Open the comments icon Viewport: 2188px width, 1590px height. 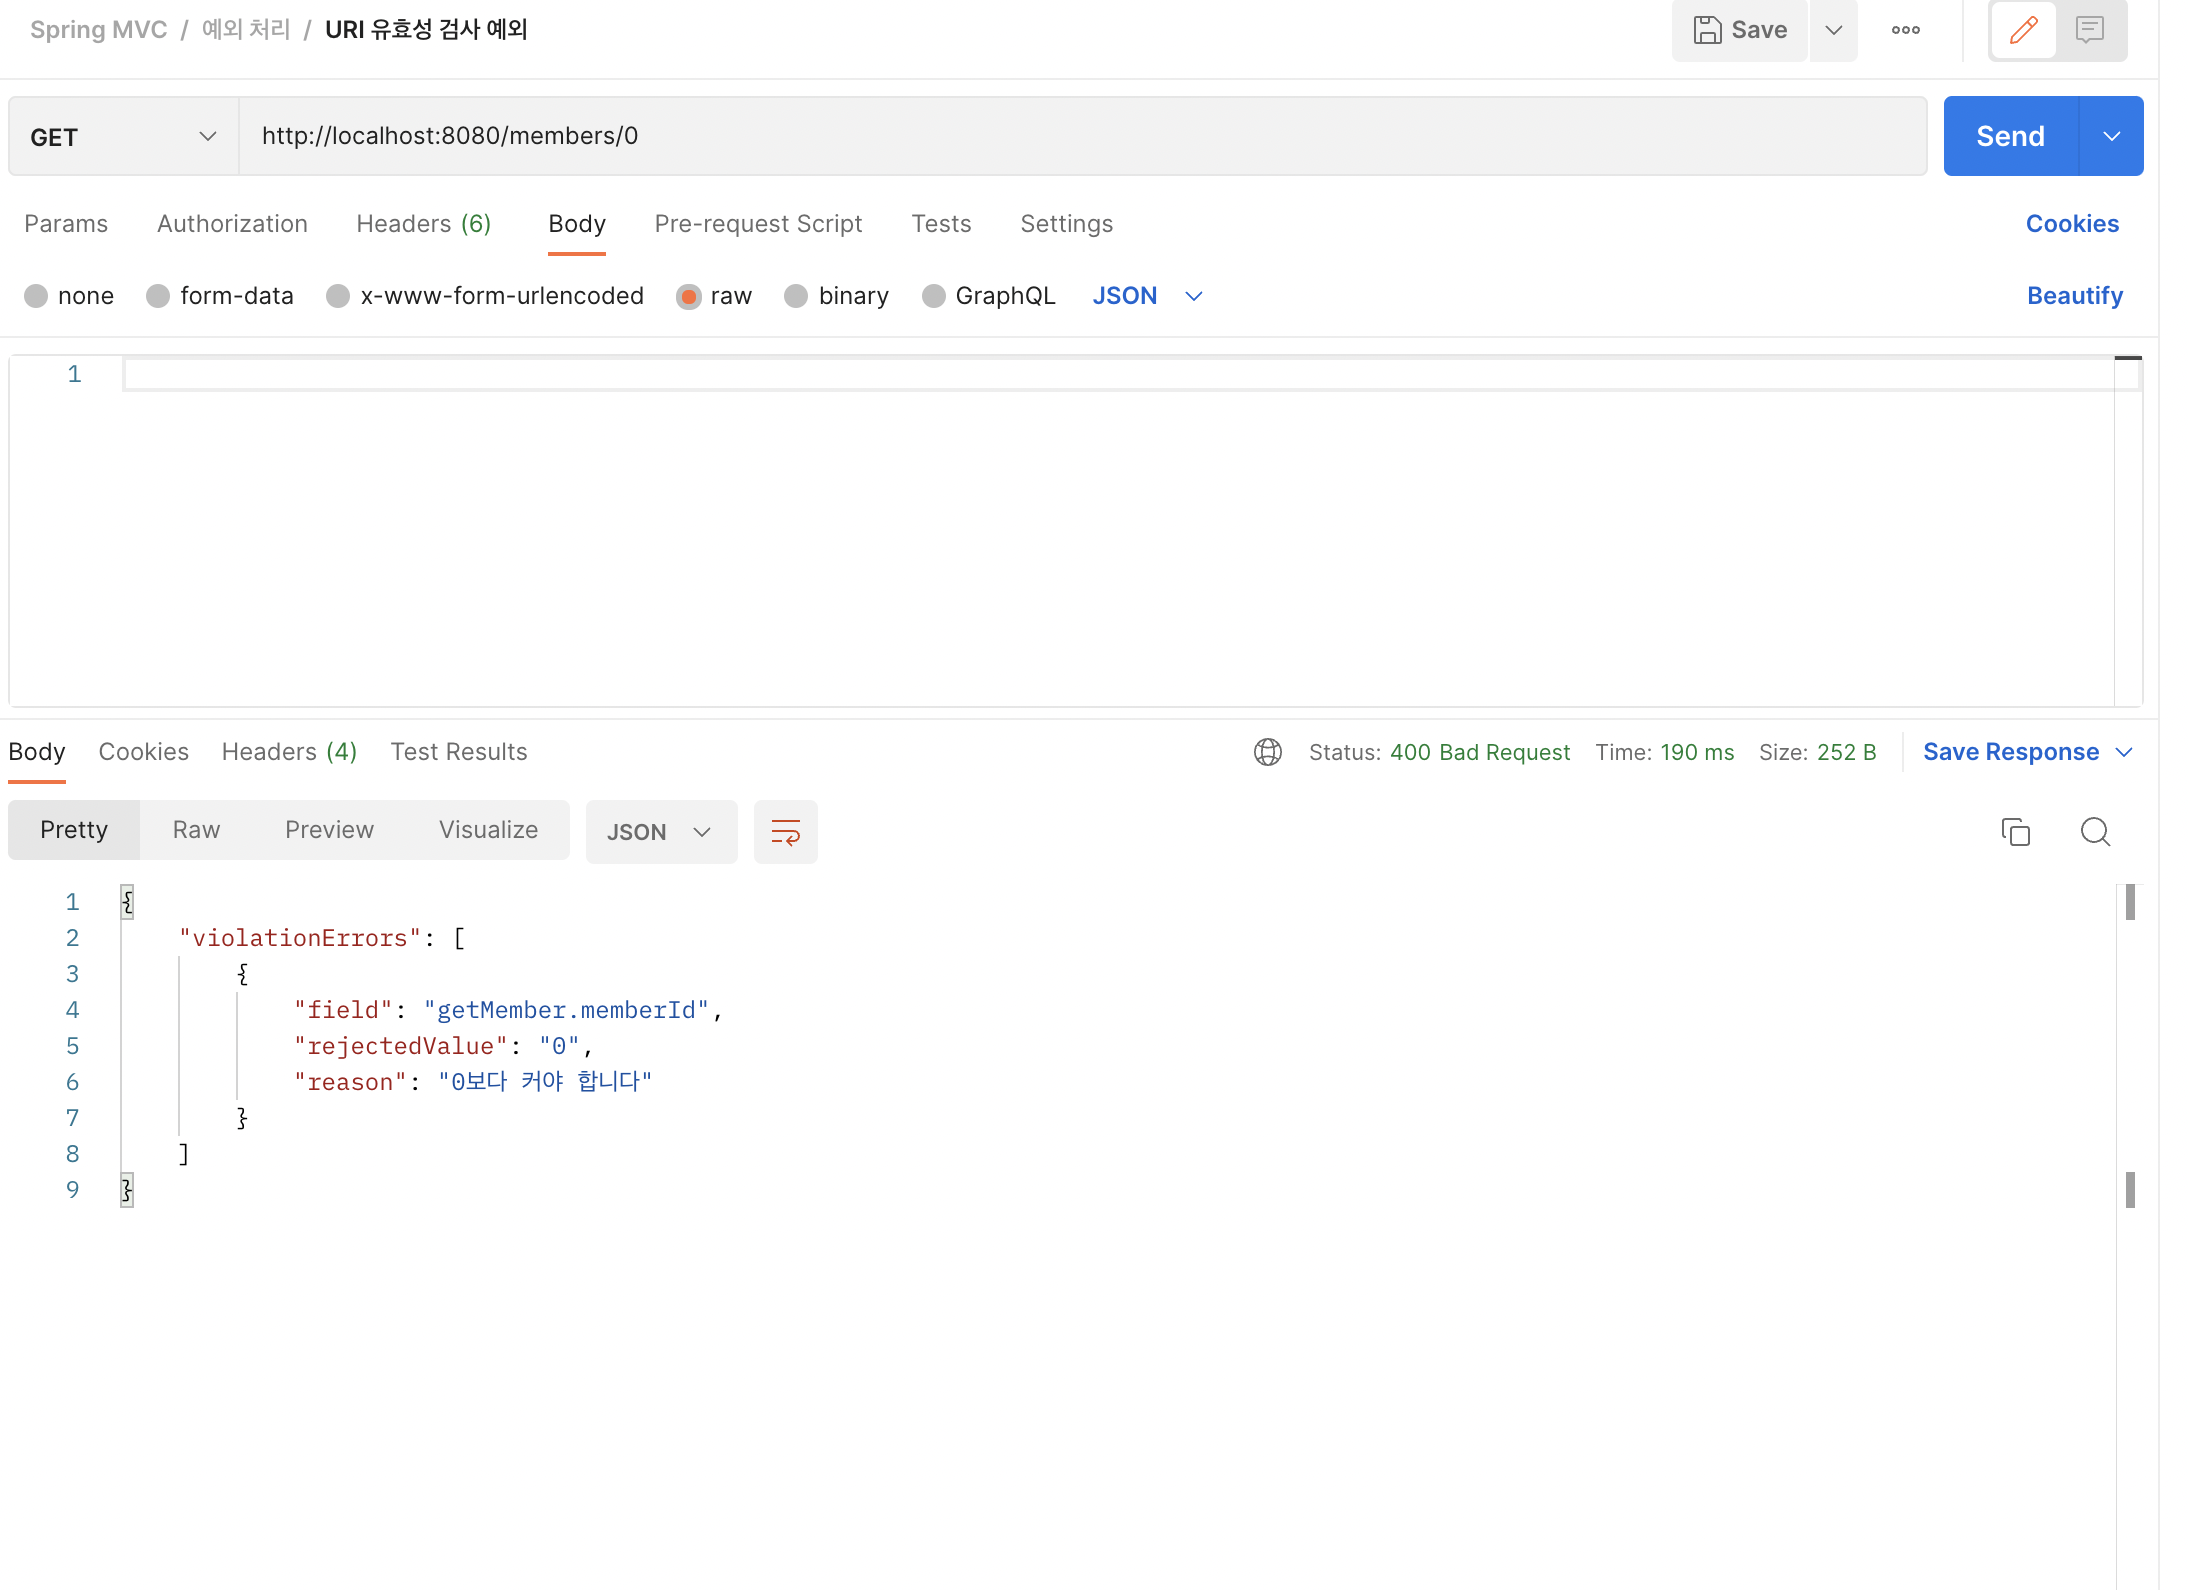(x=2089, y=30)
